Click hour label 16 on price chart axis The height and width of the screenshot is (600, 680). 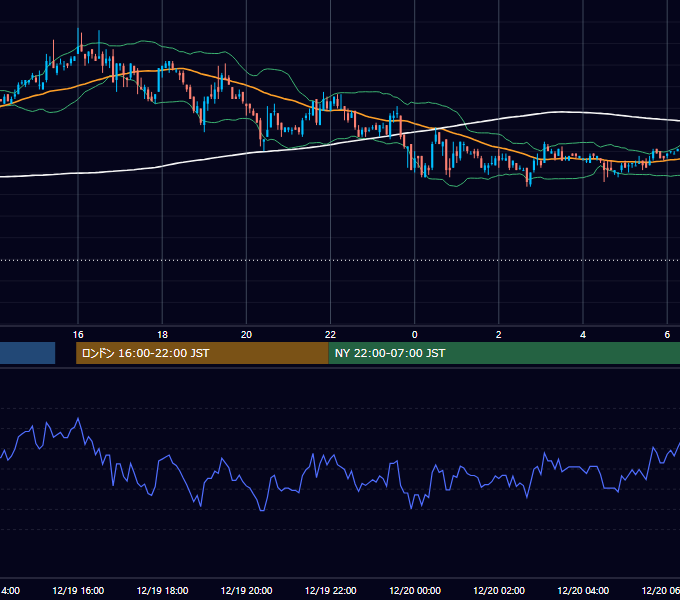point(78,335)
